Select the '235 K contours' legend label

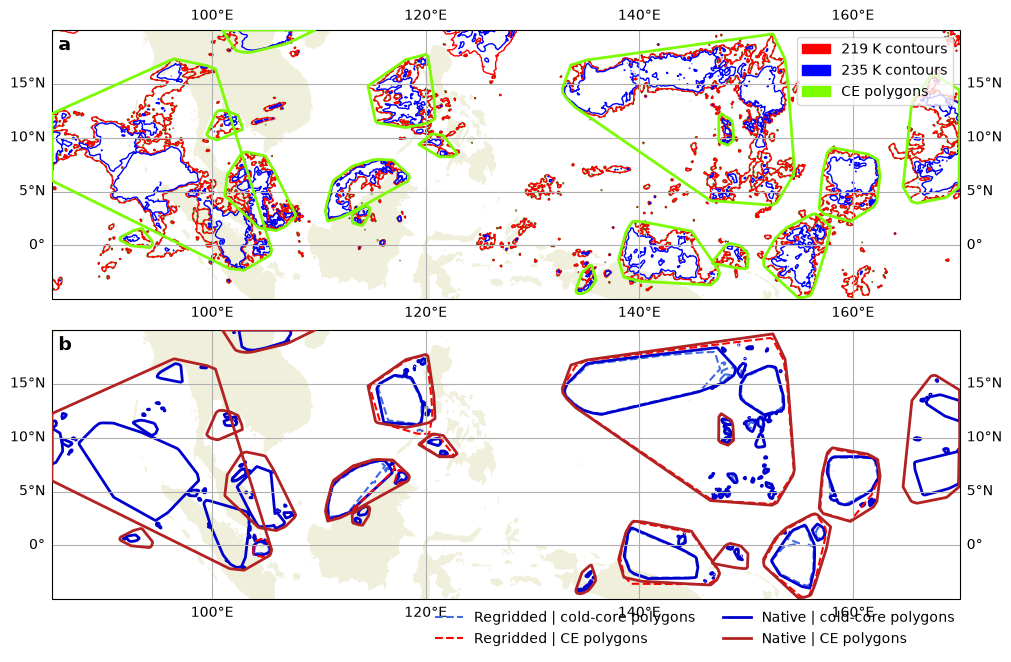(x=894, y=70)
